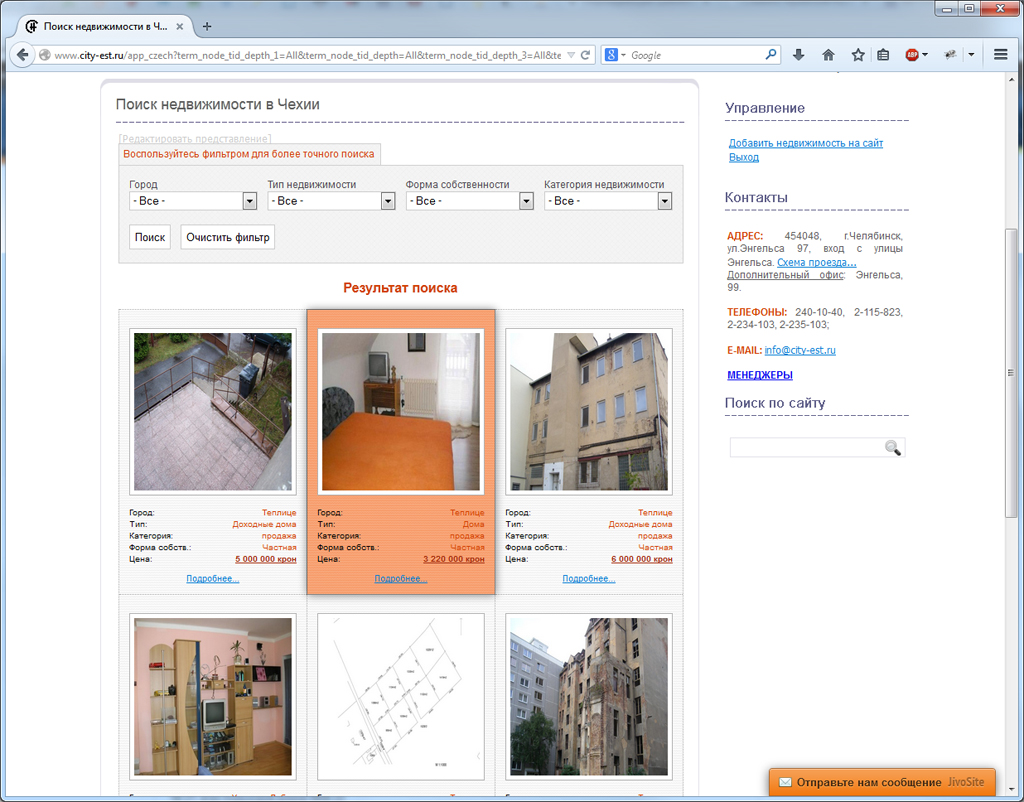
Task: Click the Поиск button
Action: [x=150, y=237]
